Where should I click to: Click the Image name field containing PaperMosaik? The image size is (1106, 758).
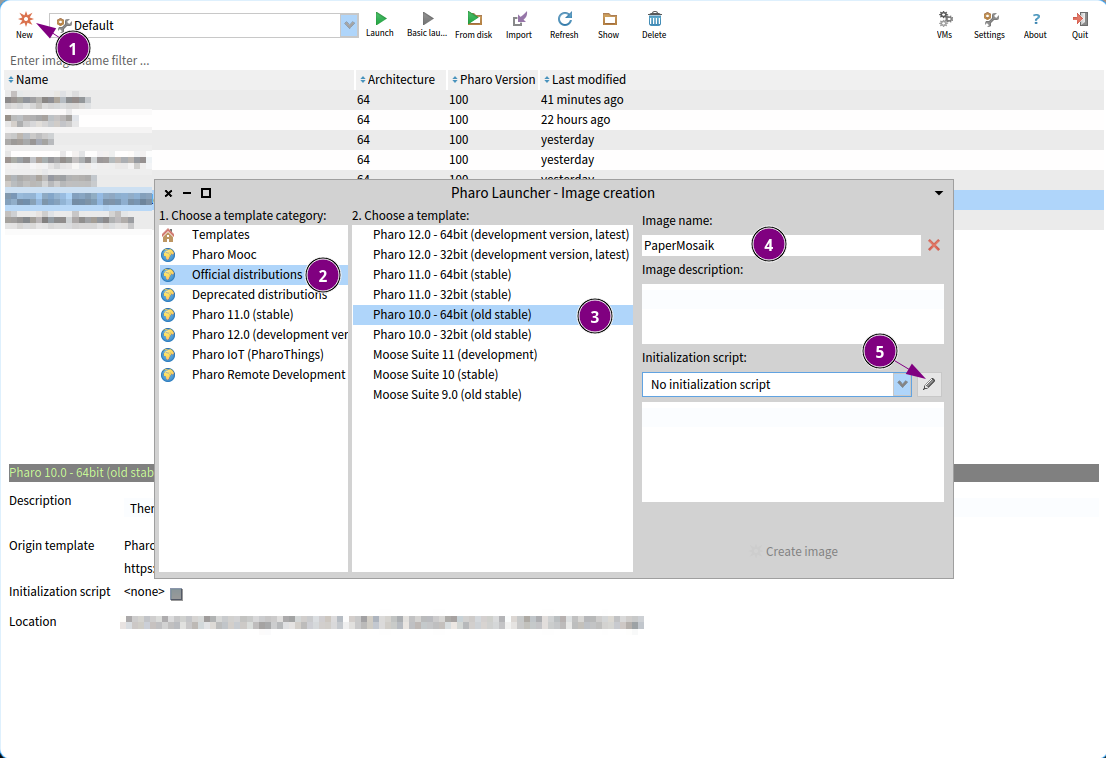[781, 245]
